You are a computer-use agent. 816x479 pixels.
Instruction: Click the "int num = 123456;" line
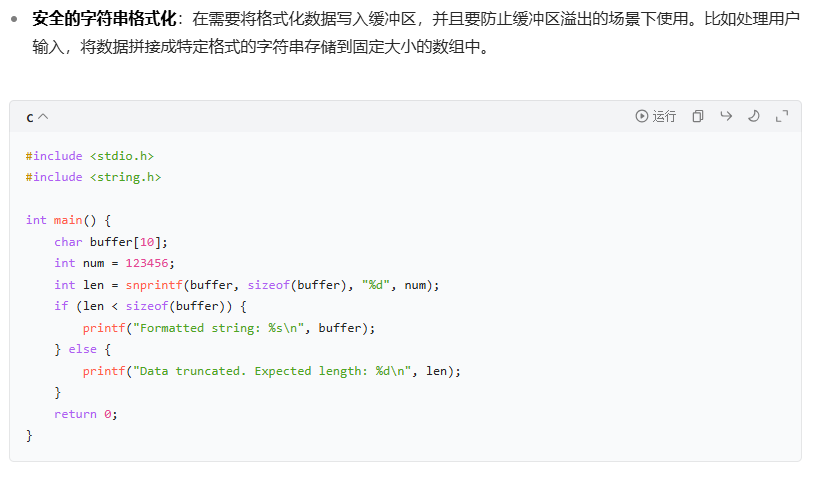tap(114, 263)
